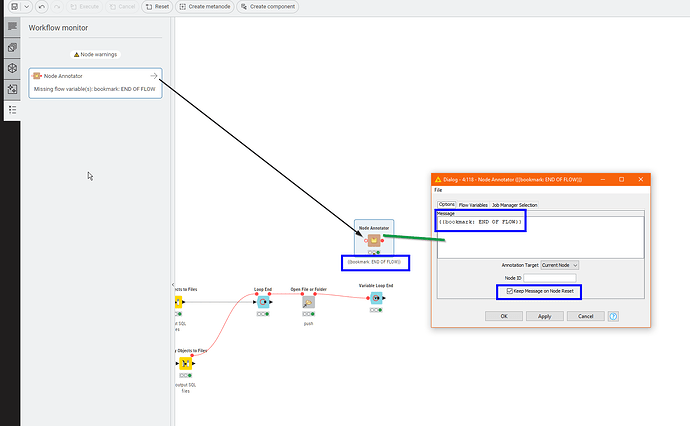The height and width of the screenshot is (426, 690).
Task: Reset nodes with the Reset button
Action: (x=157, y=7)
